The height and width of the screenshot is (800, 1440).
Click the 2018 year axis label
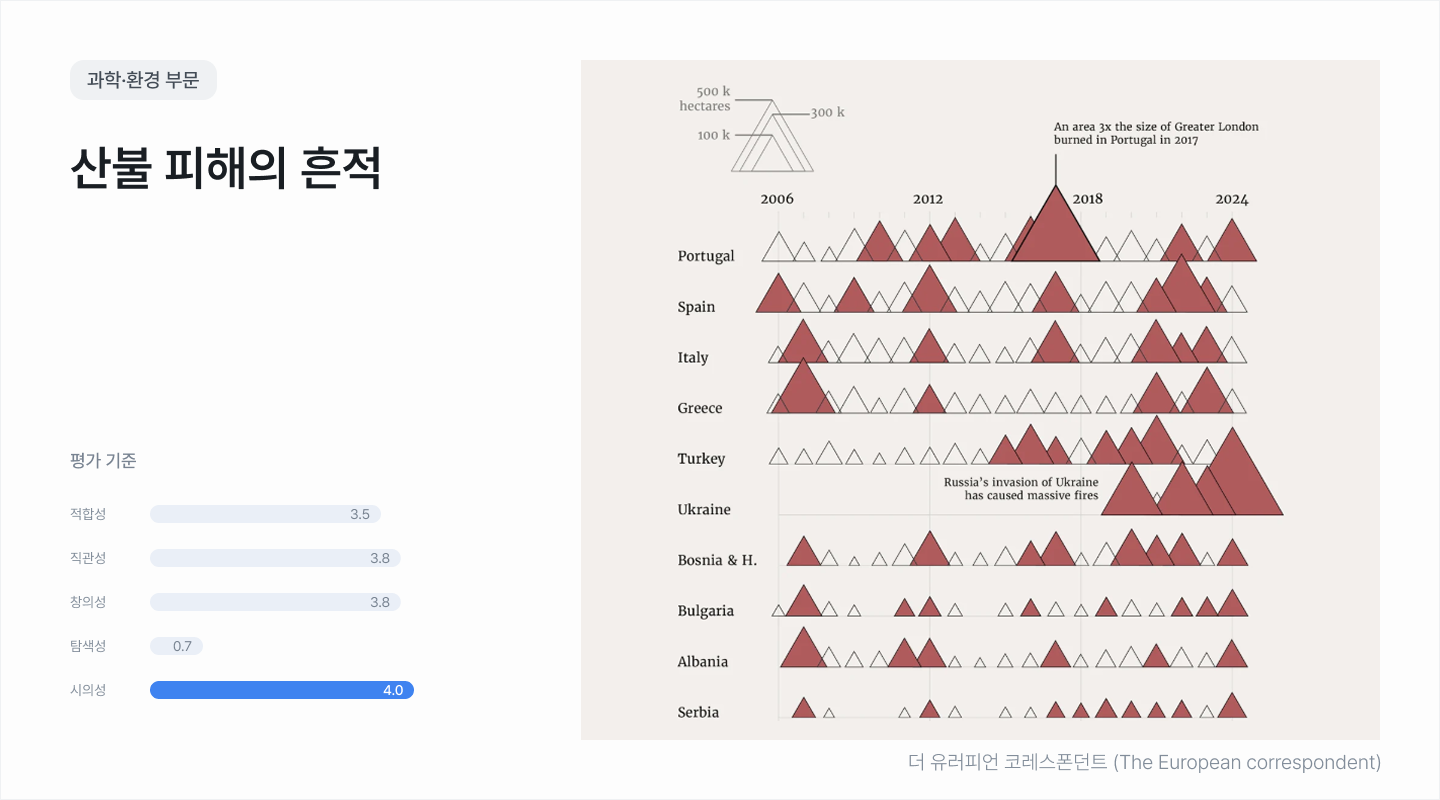(x=1087, y=199)
